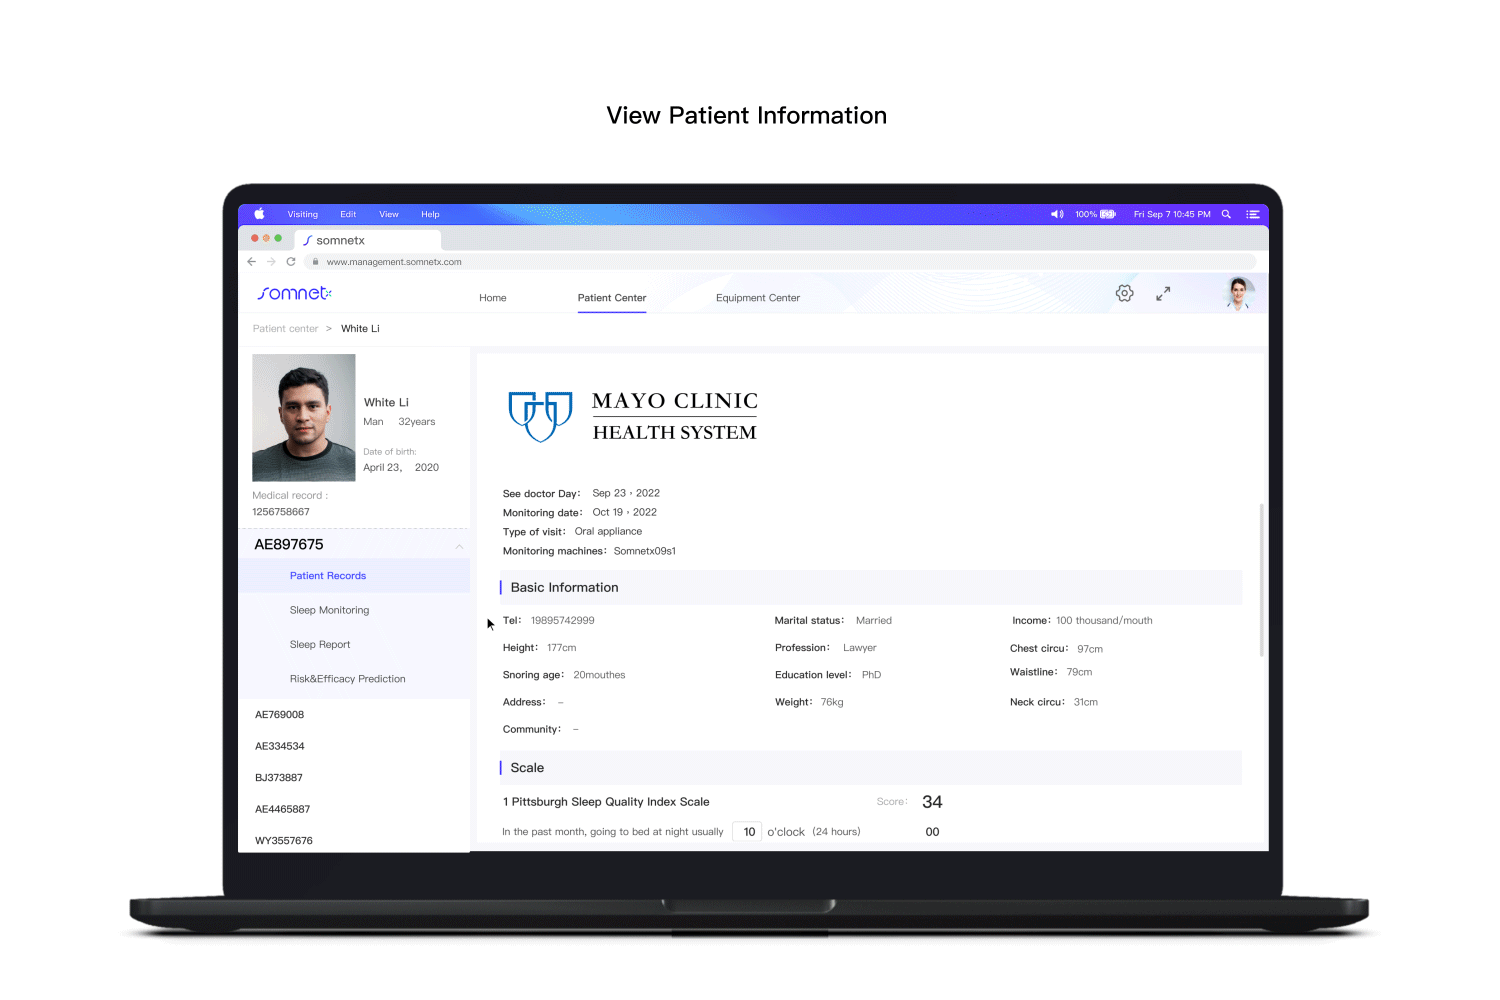Click the Mayo Clinic shield logo
This screenshot has height=1000, width=1500.
[540, 416]
